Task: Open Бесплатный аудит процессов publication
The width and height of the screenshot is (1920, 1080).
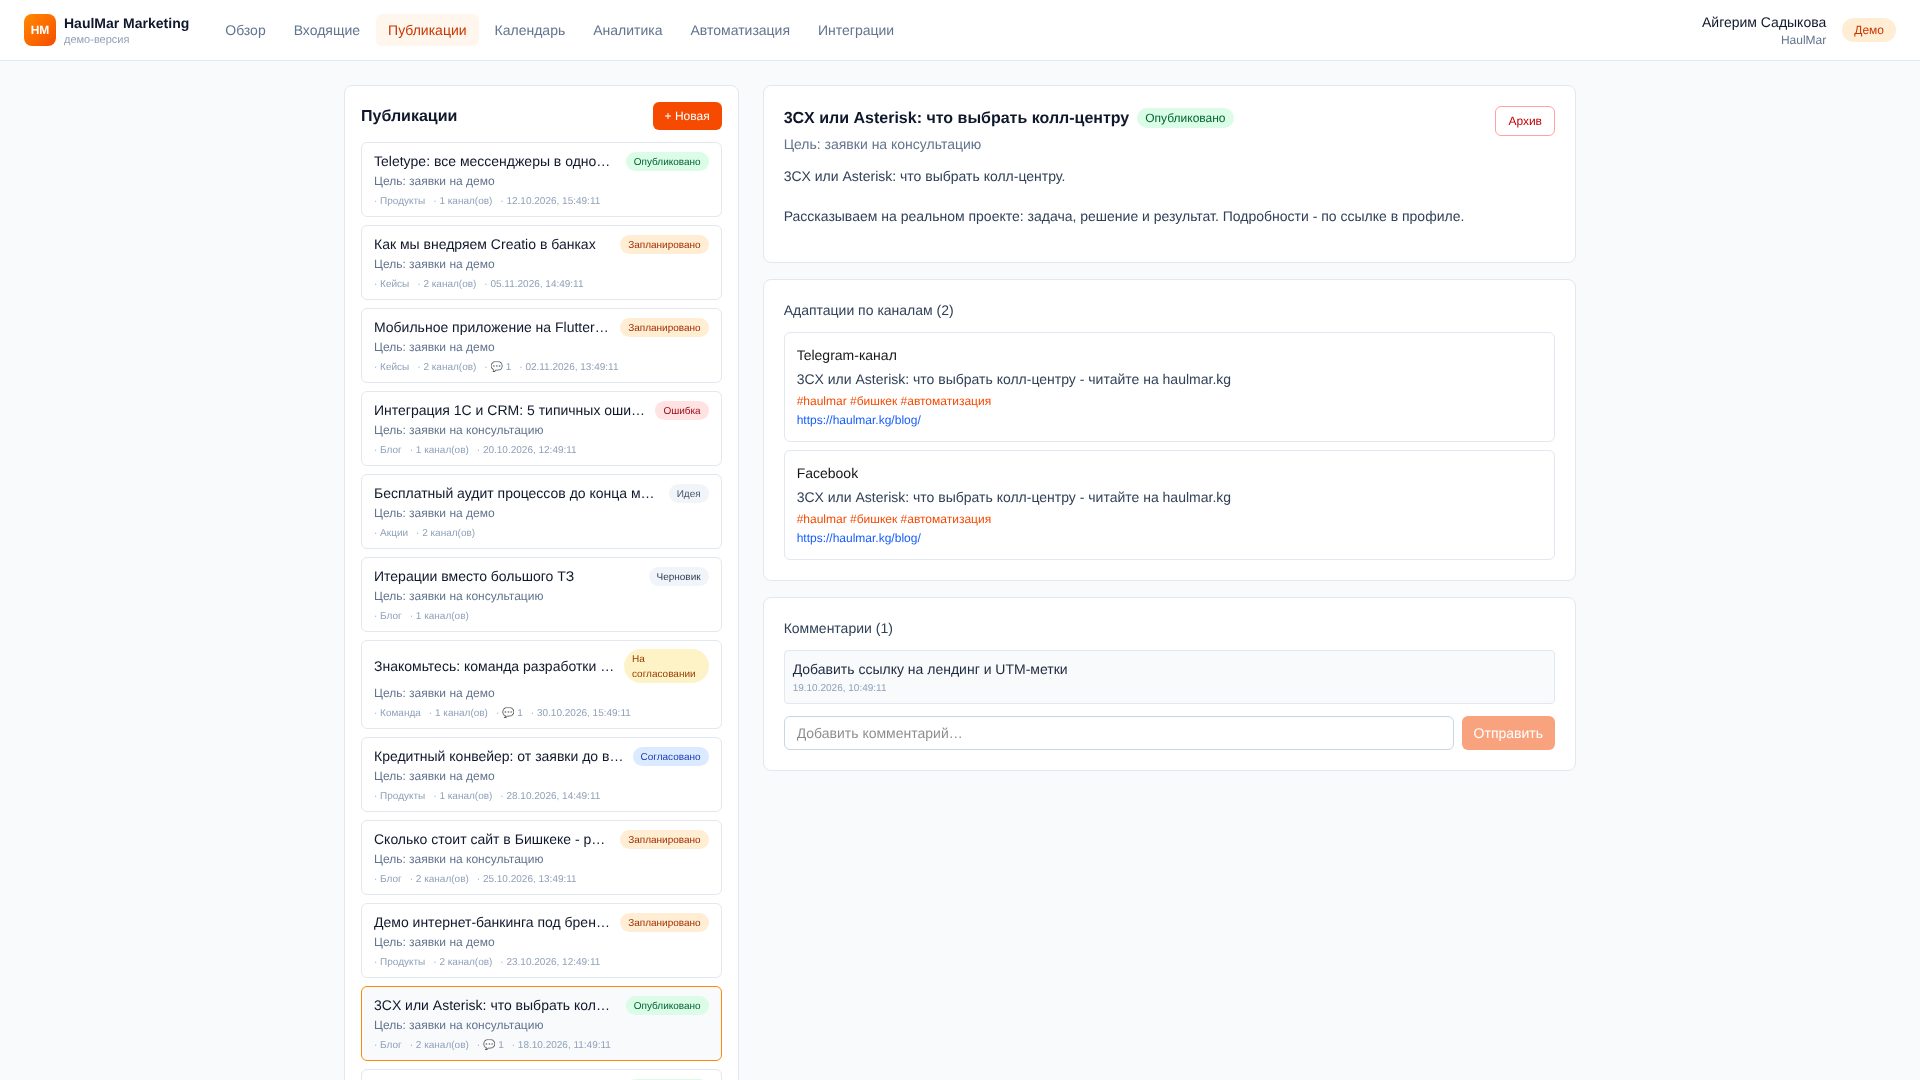Action: pos(541,512)
